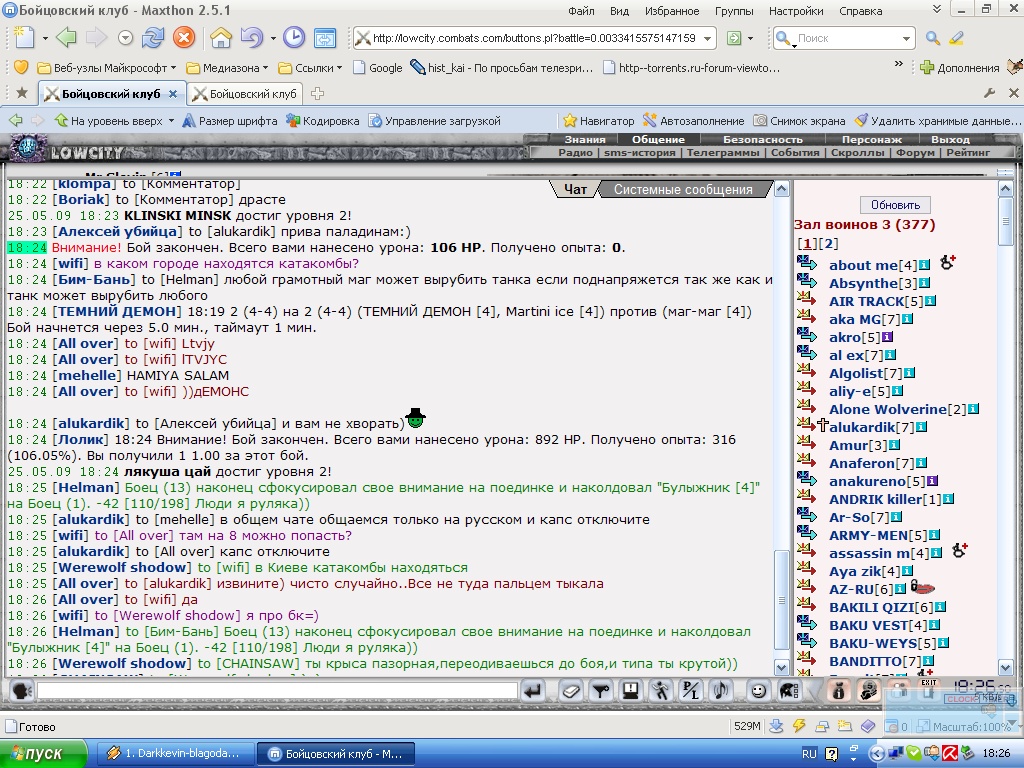Click the funnel filter icon in chat bar
This screenshot has height=768, width=1024.
601,690
